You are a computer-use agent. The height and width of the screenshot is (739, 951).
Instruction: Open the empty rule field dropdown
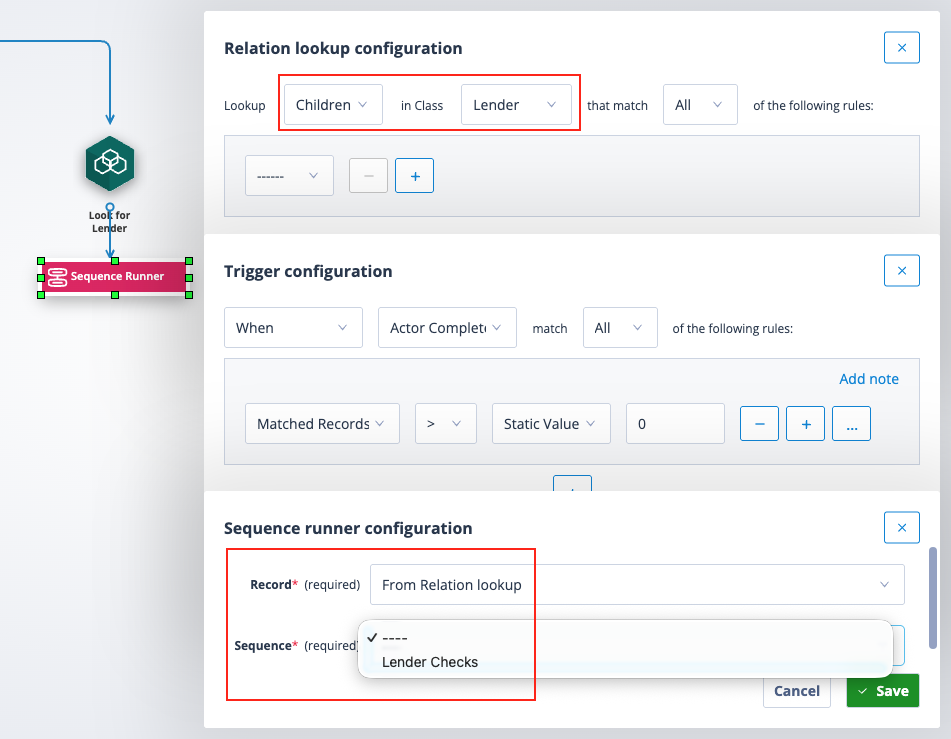click(289, 176)
